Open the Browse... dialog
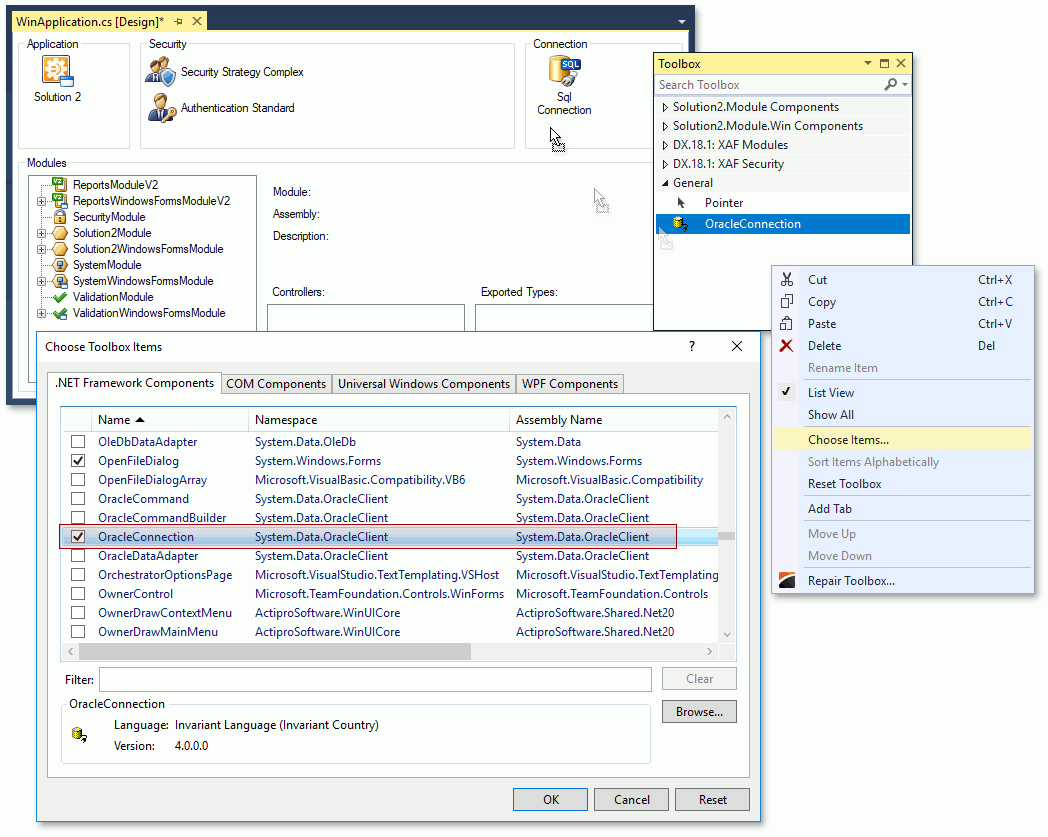Viewport: 1048px width, 837px height. (698, 711)
